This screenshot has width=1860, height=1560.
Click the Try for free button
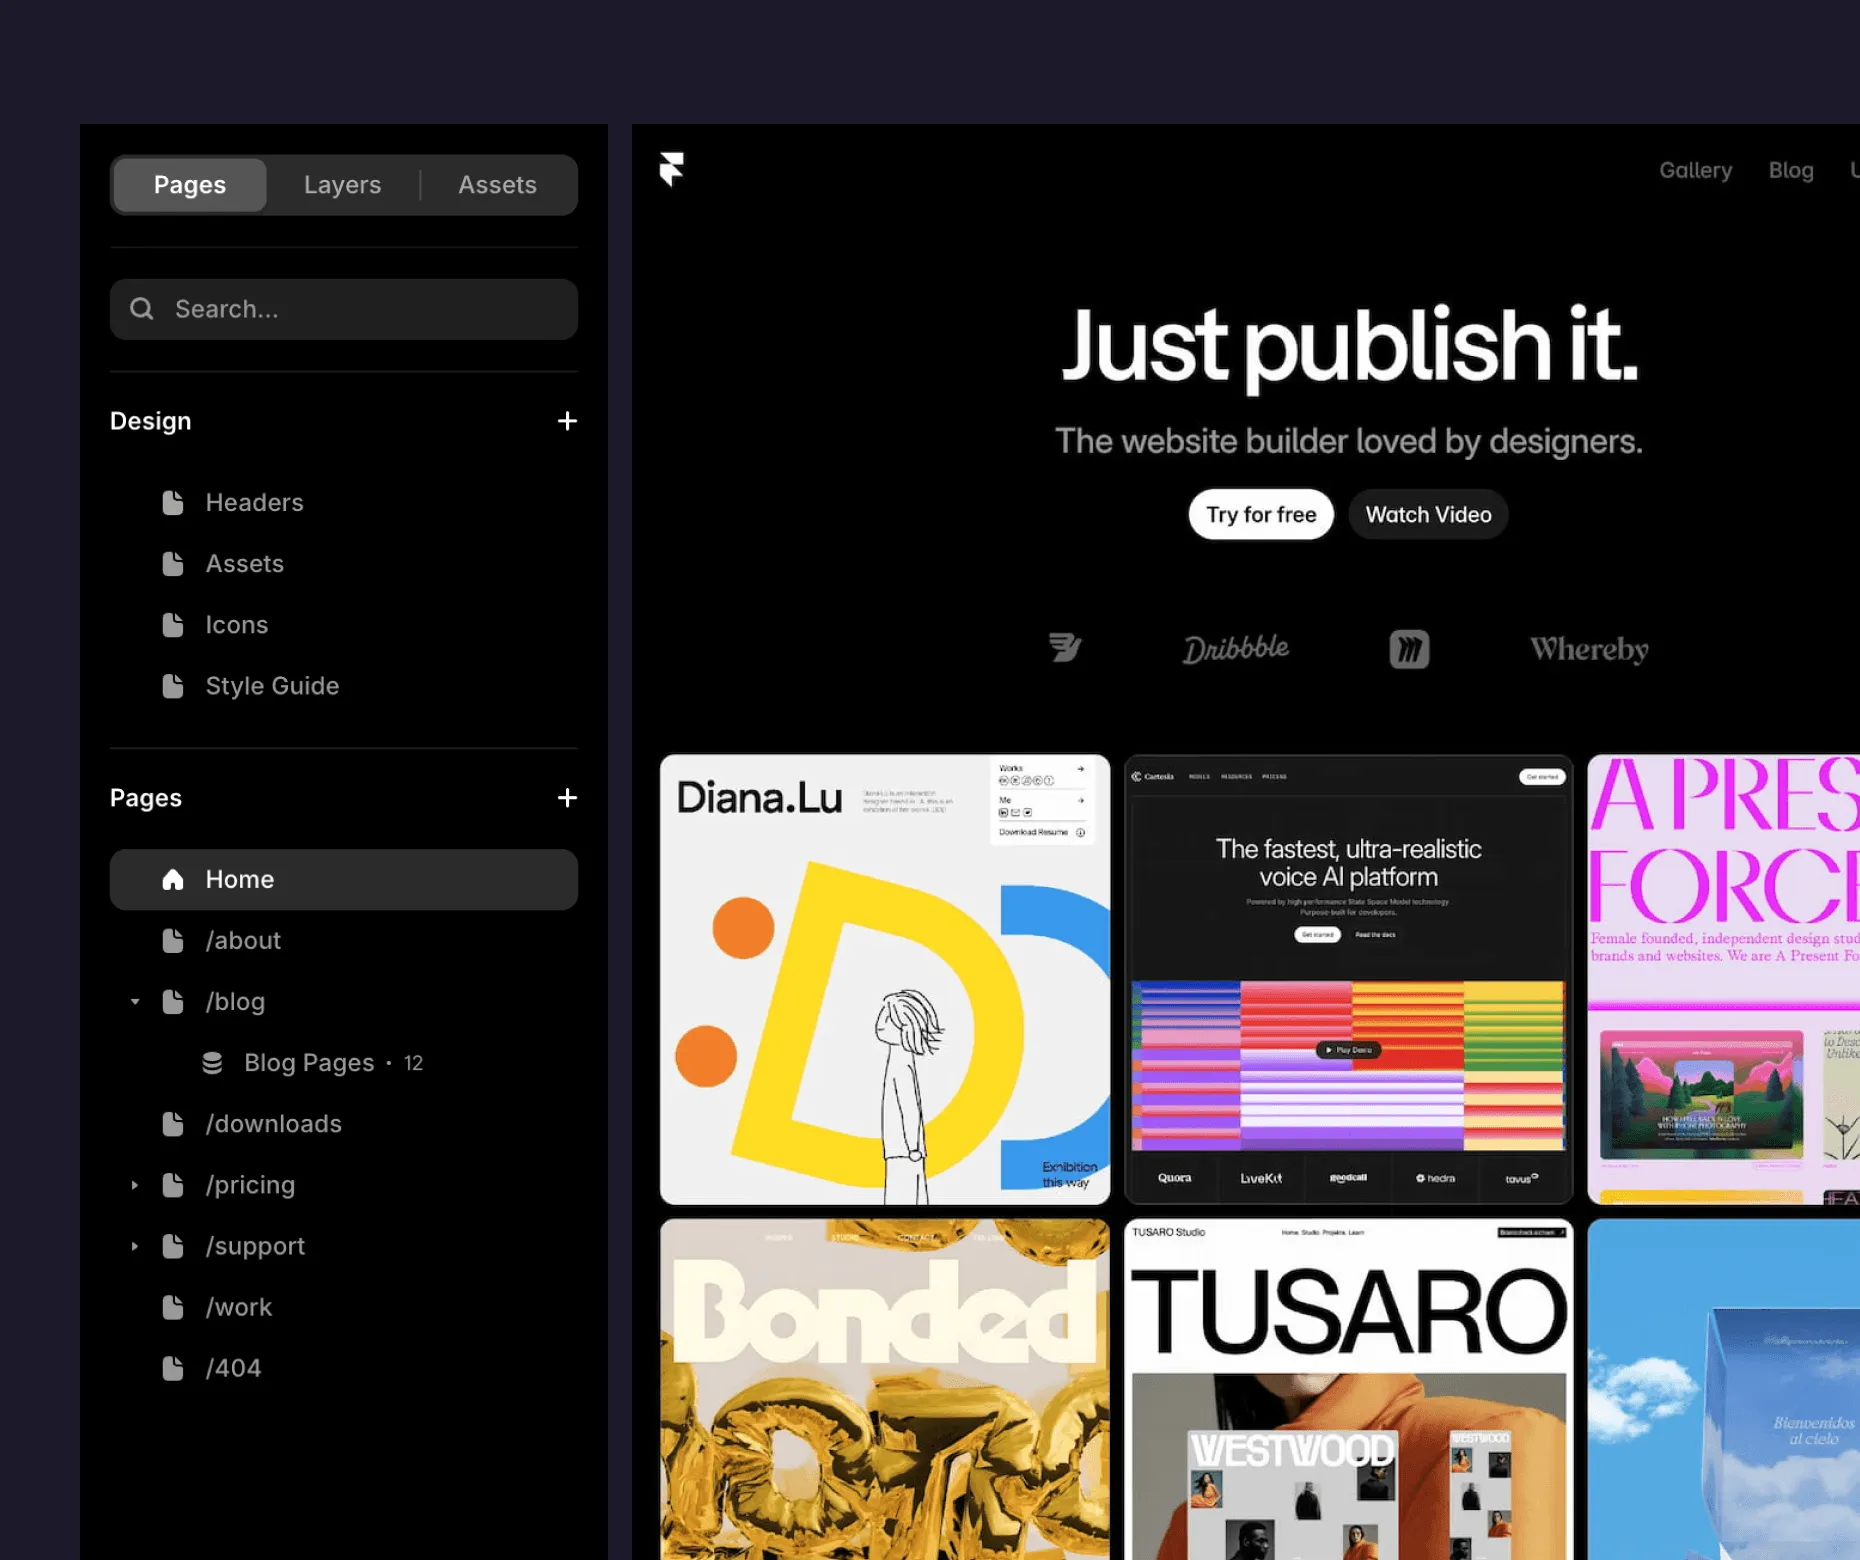1261,514
